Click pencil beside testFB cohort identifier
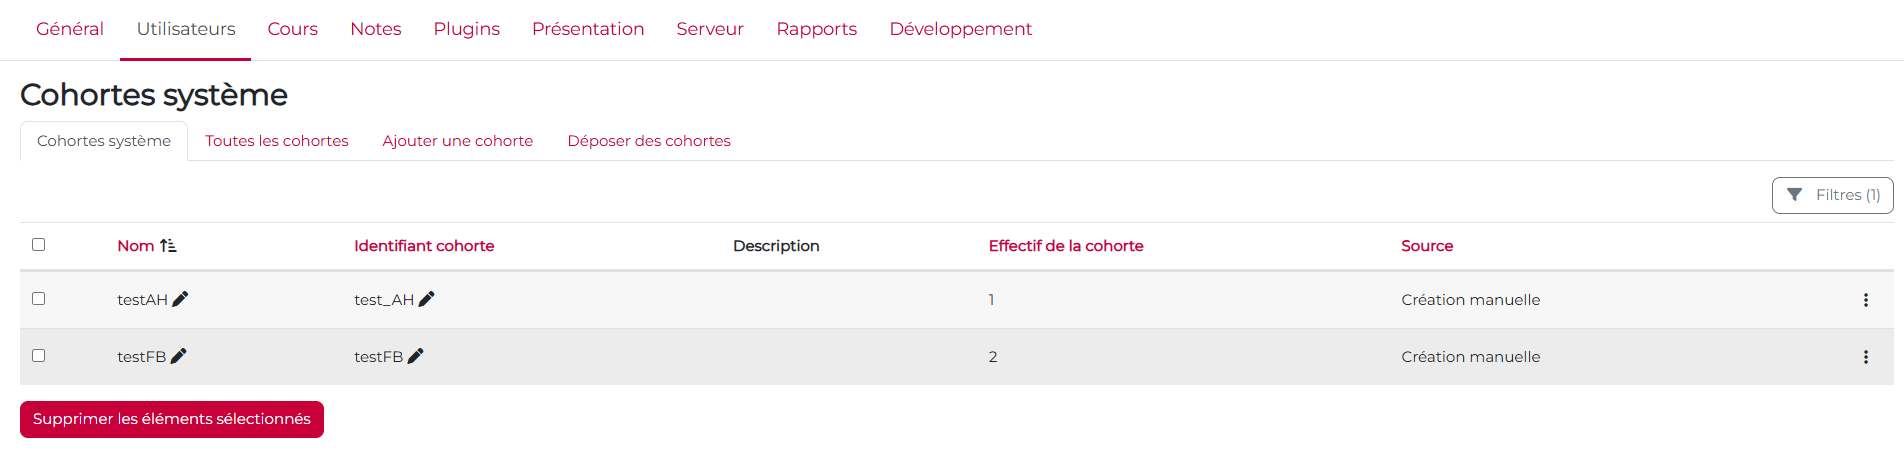The width and height of the screenshot is (1904, 474). pyautogui.click(x=415, y=356)
